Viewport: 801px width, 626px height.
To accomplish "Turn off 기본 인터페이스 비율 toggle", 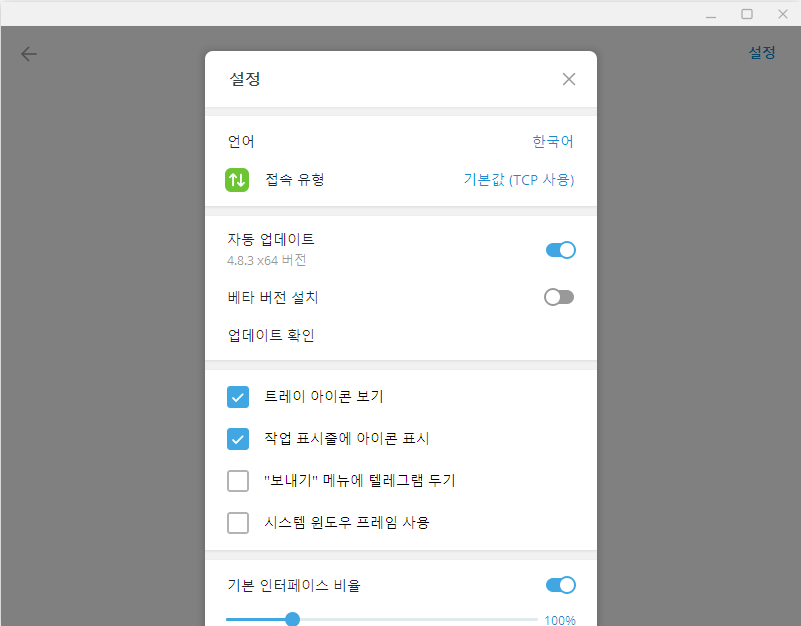I will click(x=561, y=585).
